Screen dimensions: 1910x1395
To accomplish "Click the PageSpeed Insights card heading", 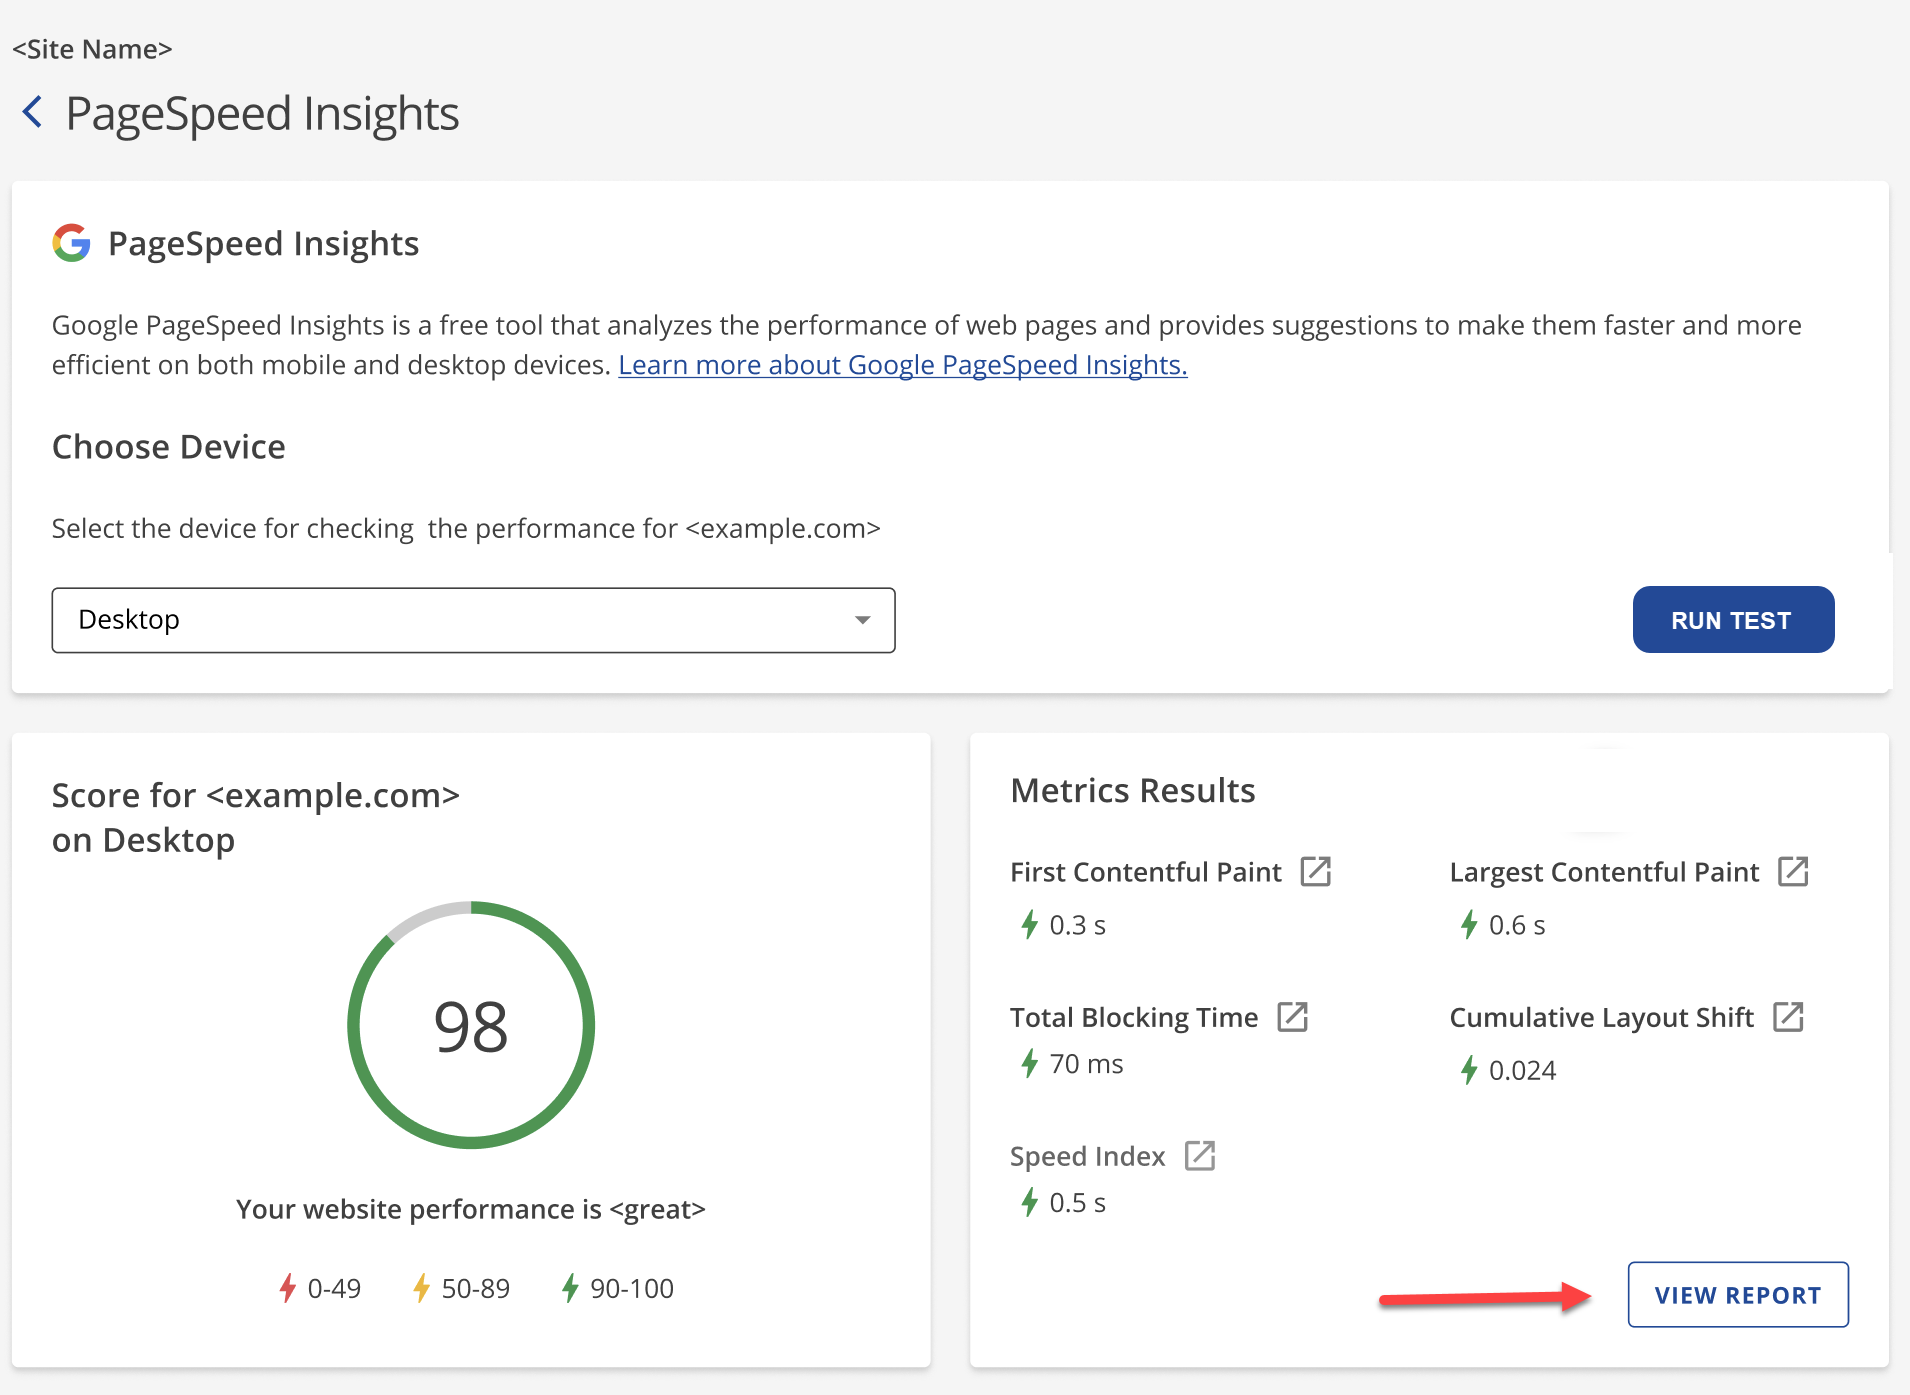I will tap(263, 243).
